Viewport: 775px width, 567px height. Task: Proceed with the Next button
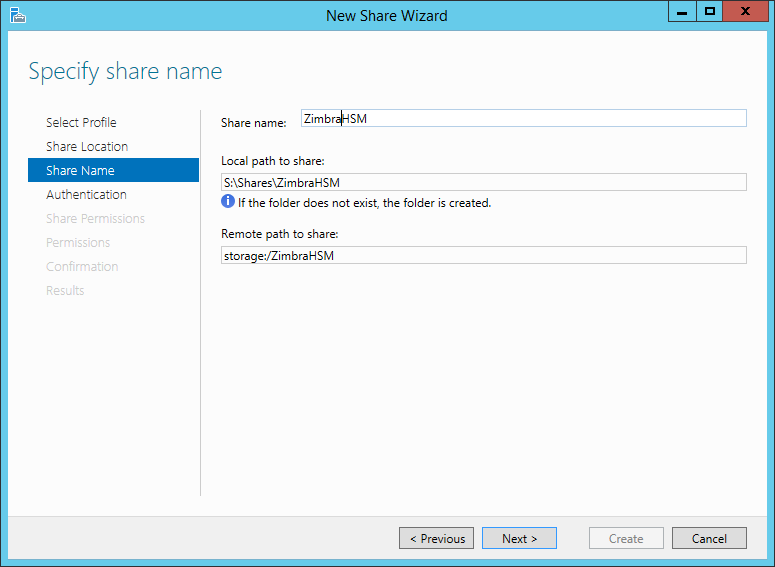(519, 538)
